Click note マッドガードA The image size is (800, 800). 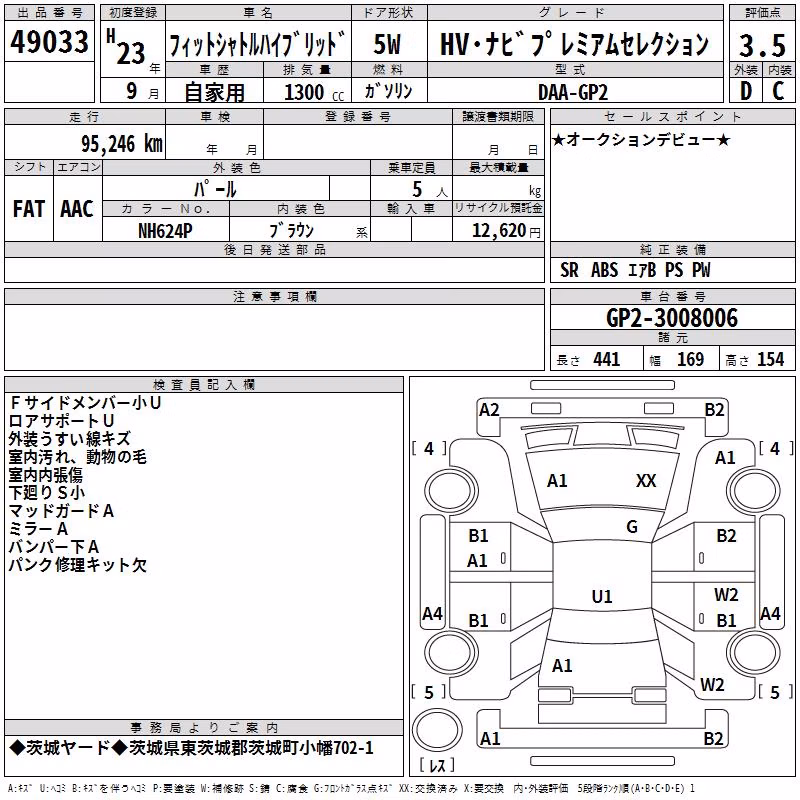click(61, 511)
